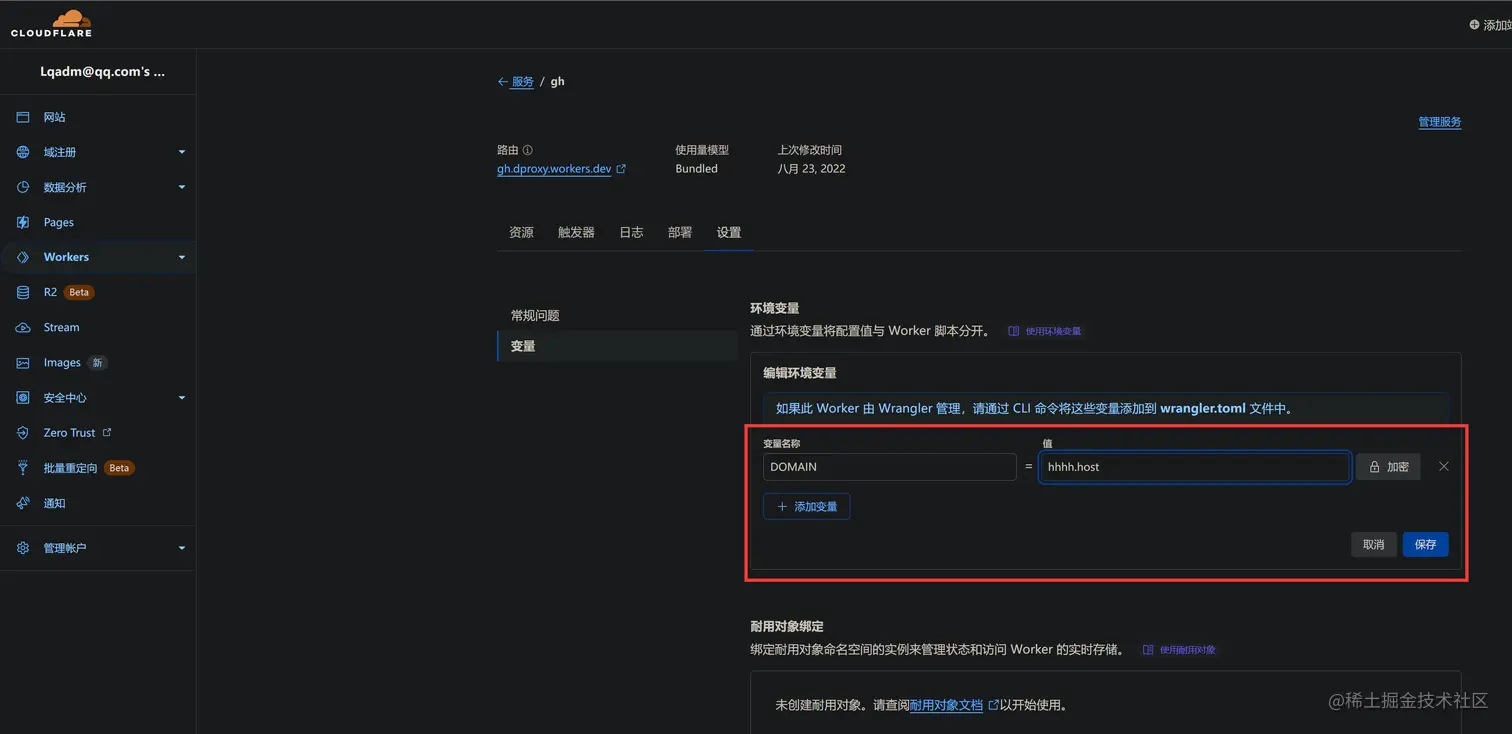
Task: Click the 批量重定向 funnel icon
Action: click(x=23, y=468)
